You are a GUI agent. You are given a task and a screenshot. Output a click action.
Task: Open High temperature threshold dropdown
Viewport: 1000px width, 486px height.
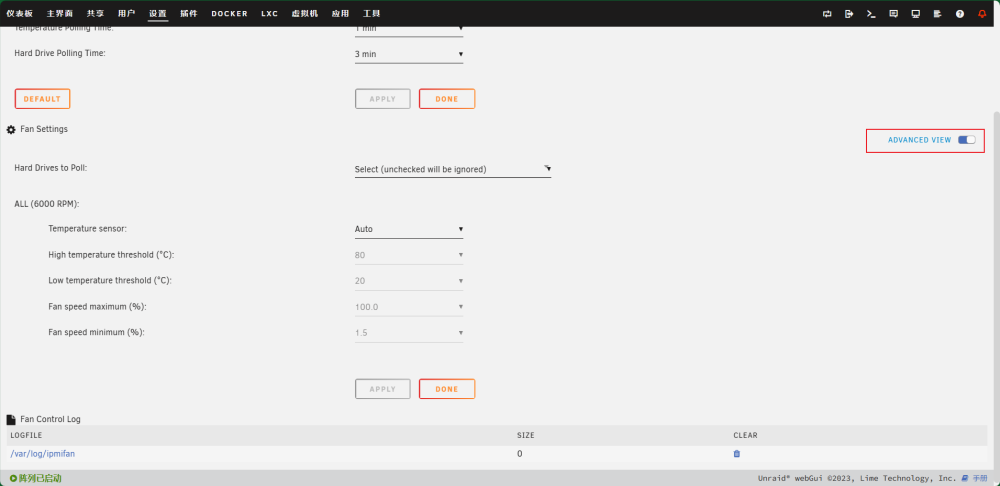(x=409, y=255)
